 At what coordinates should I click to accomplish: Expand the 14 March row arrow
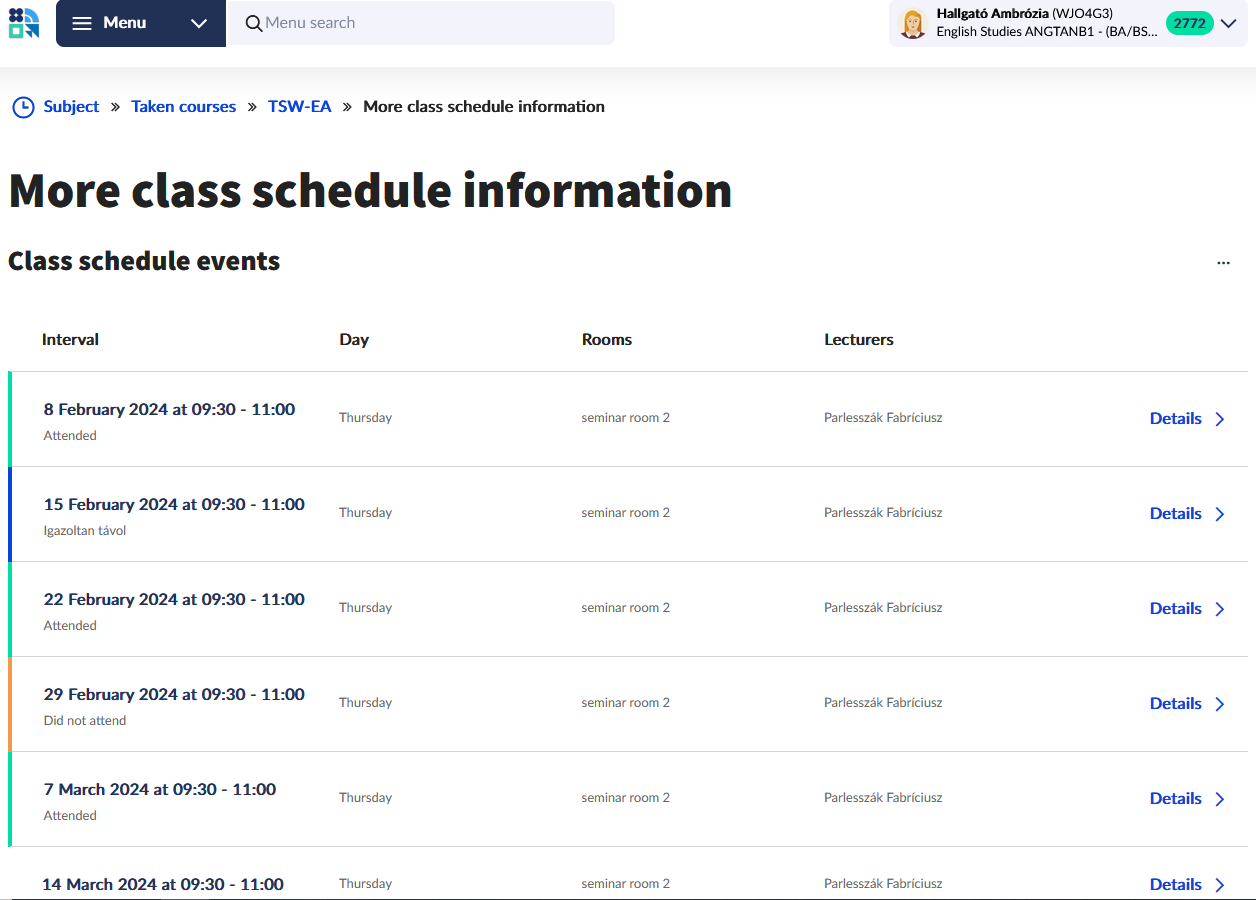coord(1220,885)
